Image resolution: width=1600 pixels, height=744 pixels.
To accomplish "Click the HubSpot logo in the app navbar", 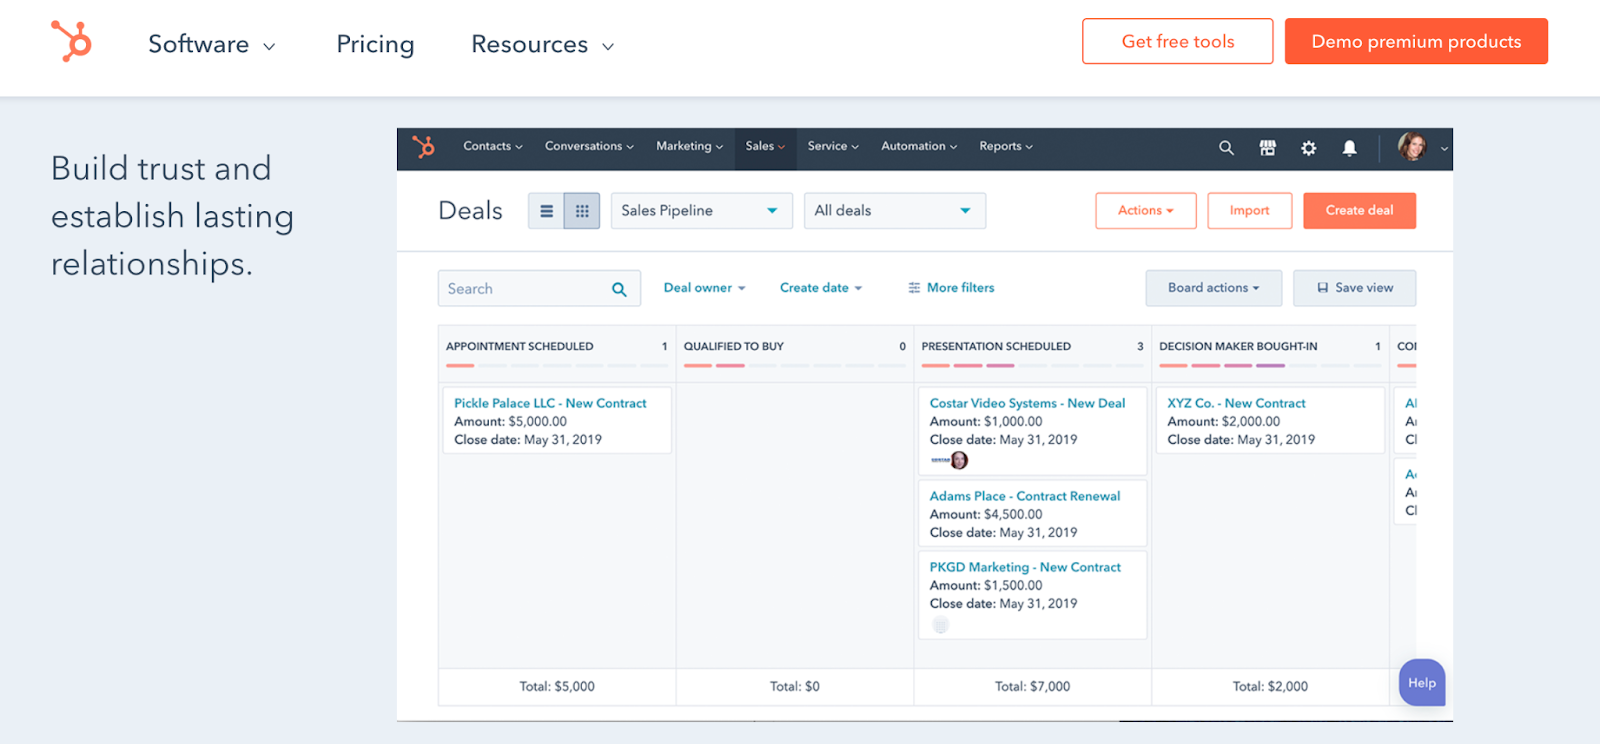I will tap(424, 147).
